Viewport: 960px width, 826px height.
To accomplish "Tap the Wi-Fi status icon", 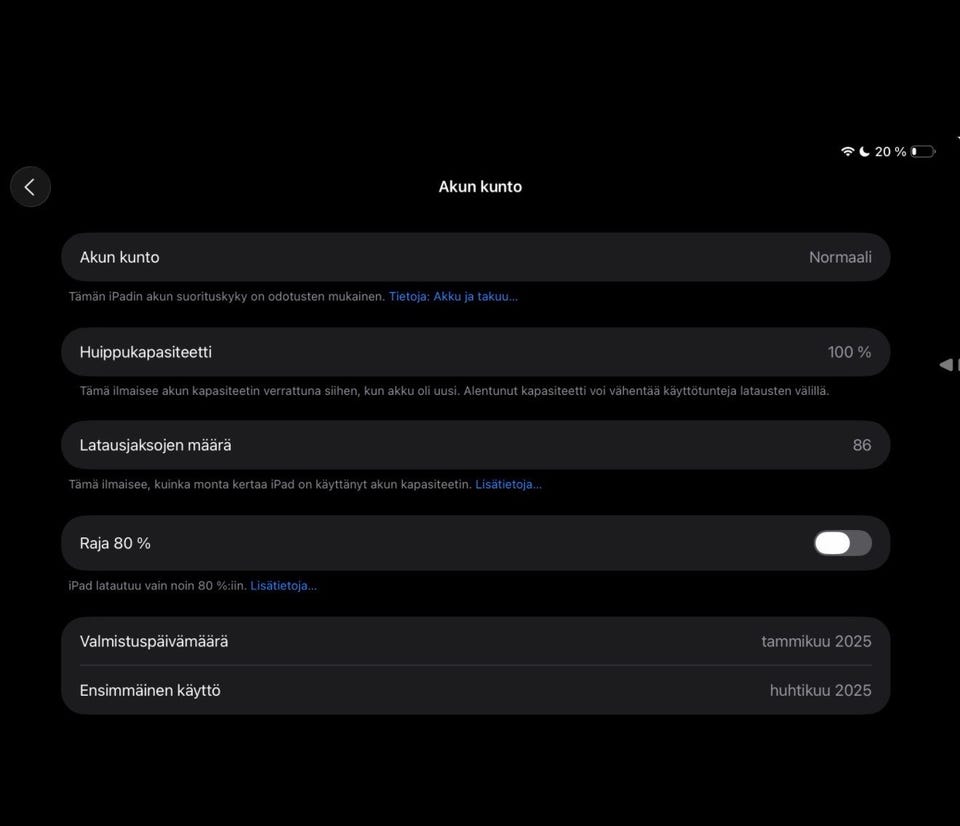I will (x=848, y=152).
